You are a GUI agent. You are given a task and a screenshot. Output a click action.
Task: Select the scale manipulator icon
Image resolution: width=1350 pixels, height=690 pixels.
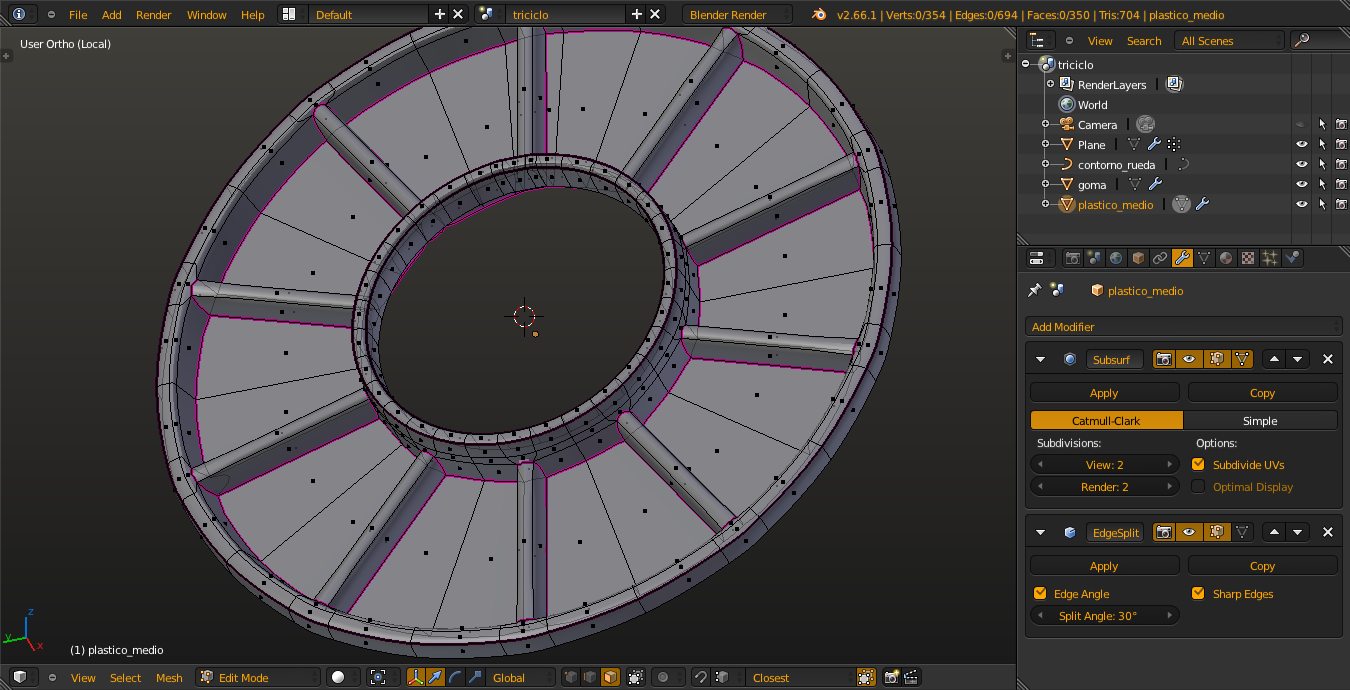click(x=476, y=677)
